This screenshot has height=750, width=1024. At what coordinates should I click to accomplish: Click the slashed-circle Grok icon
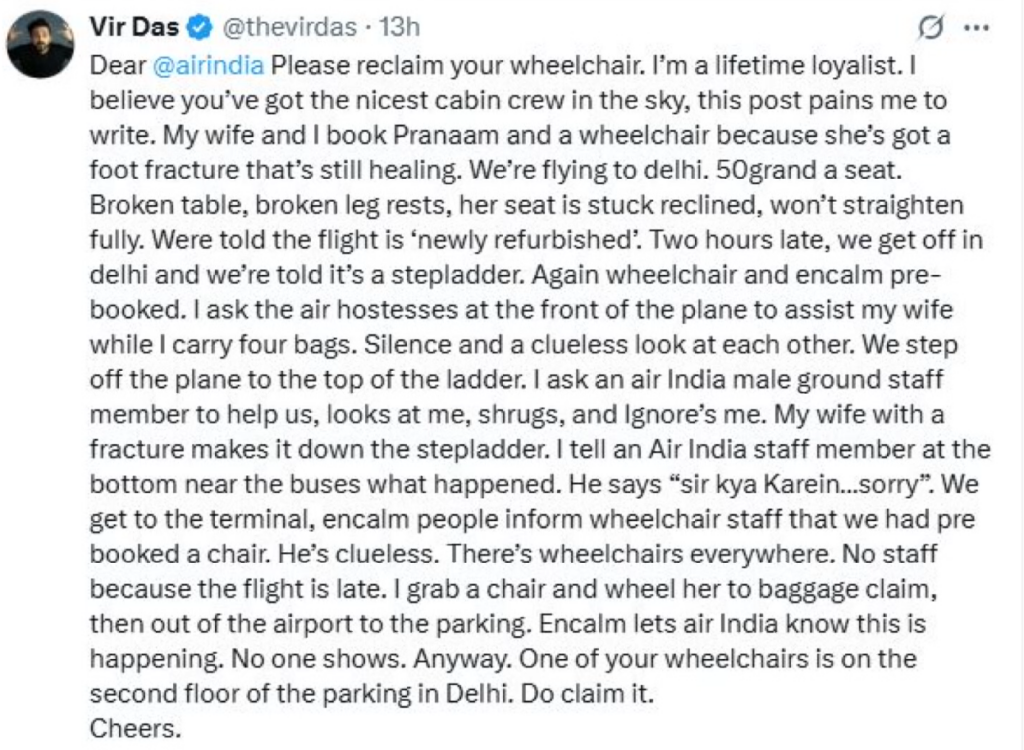(x=930, y=29)
